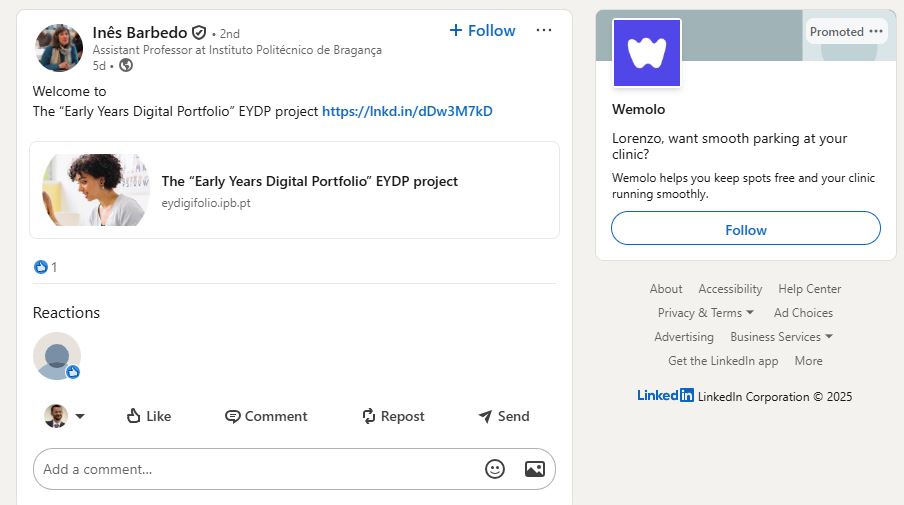This screenshot has width=904, height=505.
Task: Open the three-dot menu on Inês Barbedo's post
Action: (x=544, y=31)
